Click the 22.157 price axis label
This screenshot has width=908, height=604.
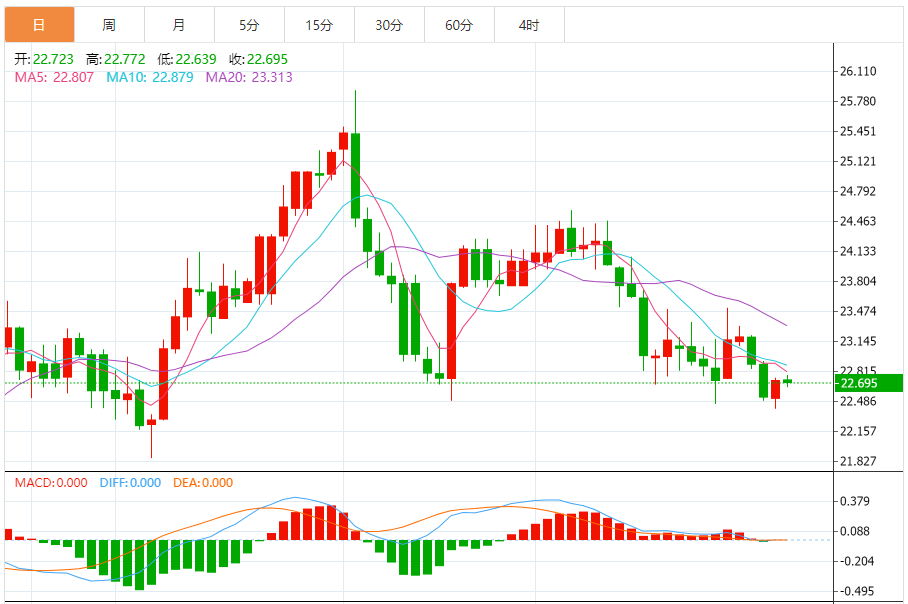point(858,431)
